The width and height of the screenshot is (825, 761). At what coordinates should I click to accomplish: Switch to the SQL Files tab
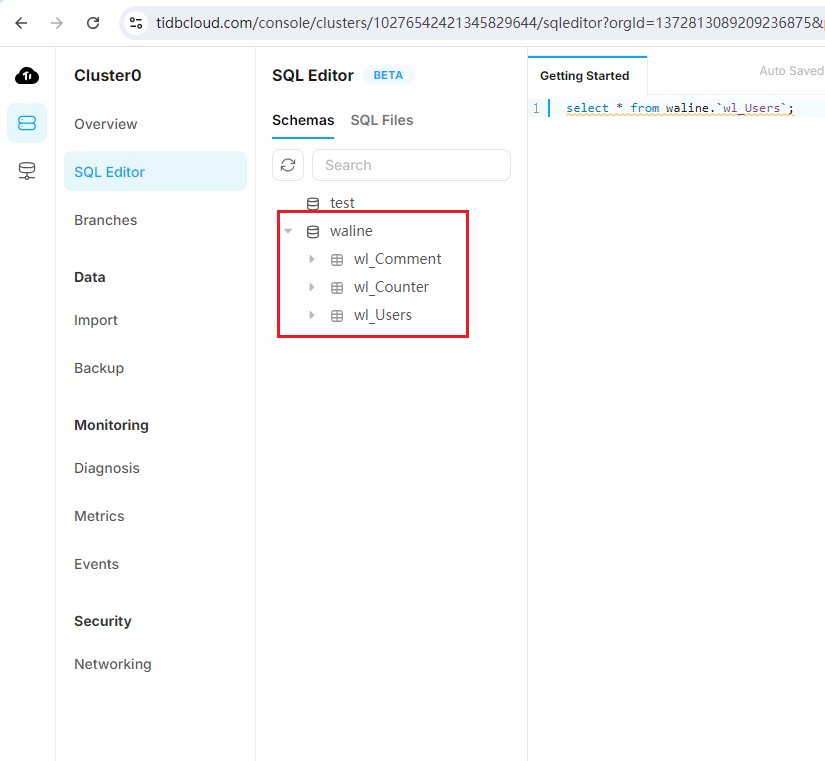[382, 121]
